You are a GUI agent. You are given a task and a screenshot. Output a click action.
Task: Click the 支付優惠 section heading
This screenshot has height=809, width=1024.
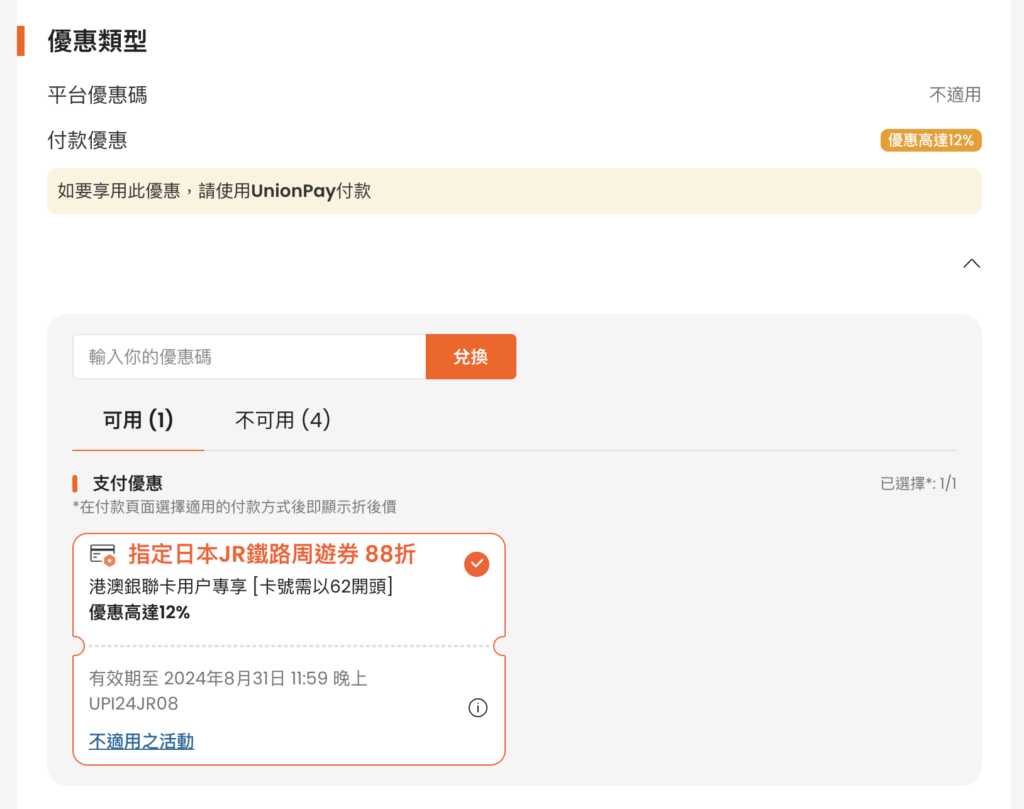pyautogui.click(x=127, y=483)
